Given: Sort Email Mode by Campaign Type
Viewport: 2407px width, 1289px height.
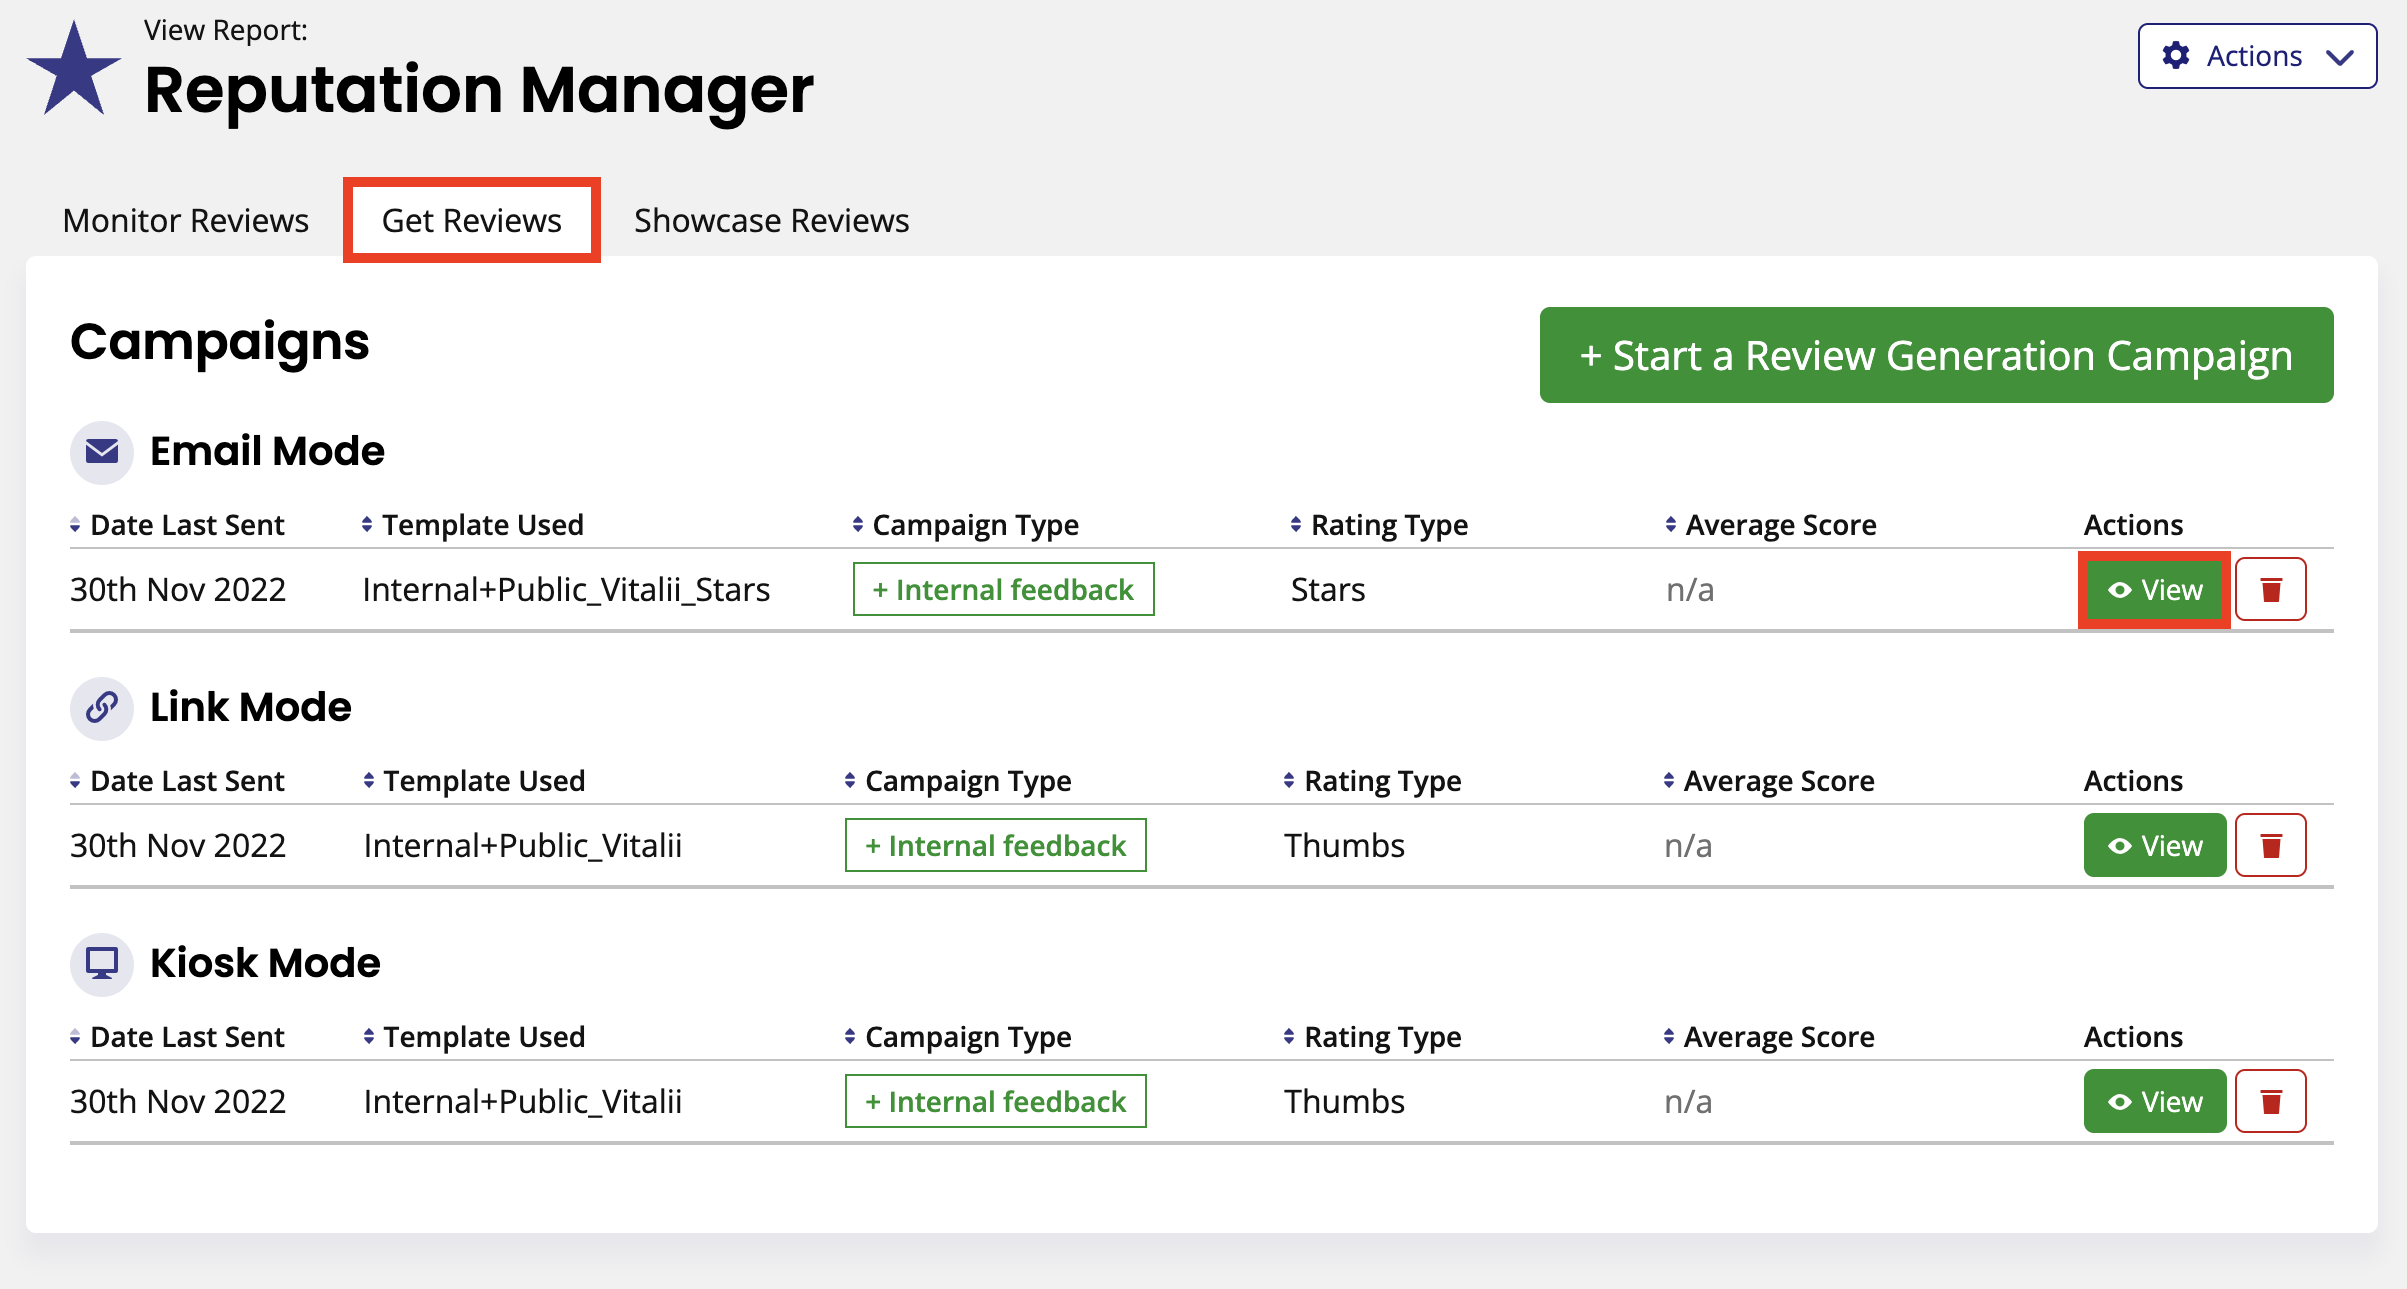Looking at the screenshot, I should [966, 525].
